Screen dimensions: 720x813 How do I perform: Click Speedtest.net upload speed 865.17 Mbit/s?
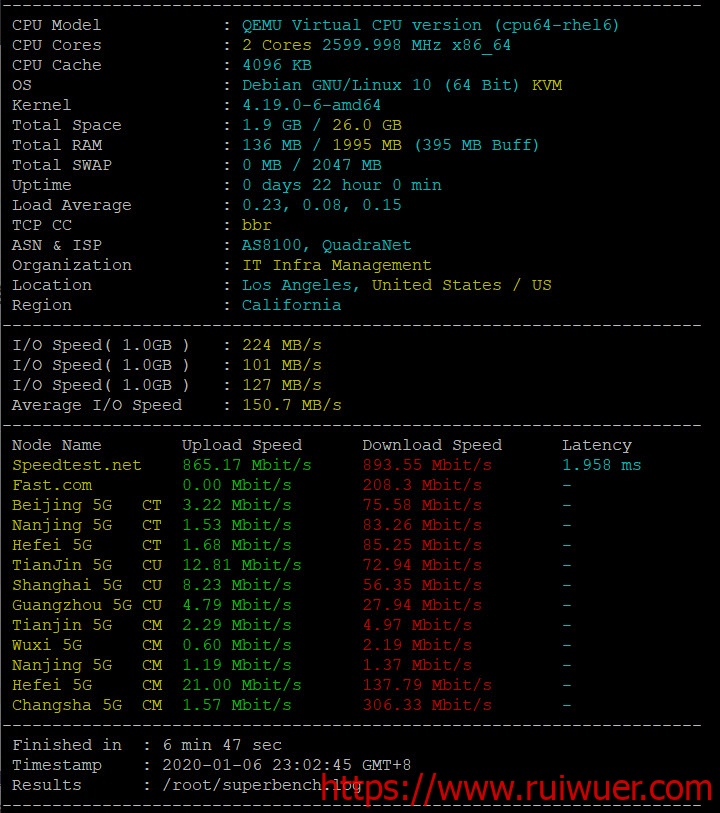(246, 465)
